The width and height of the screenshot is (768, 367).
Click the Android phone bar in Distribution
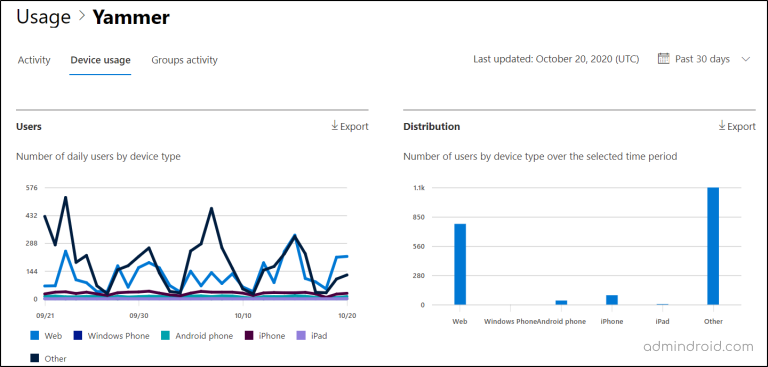click(561, 302)
